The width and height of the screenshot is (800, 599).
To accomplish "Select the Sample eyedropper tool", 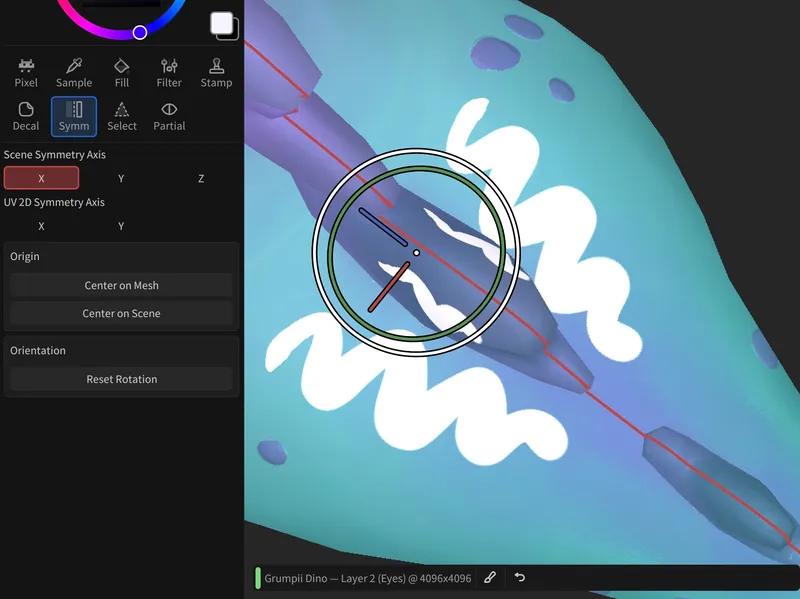I will pos(73,72).
